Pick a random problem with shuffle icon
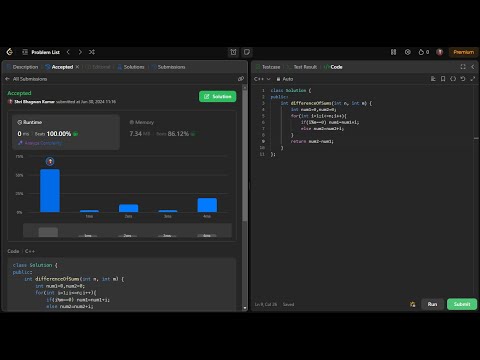 [92, 52]
